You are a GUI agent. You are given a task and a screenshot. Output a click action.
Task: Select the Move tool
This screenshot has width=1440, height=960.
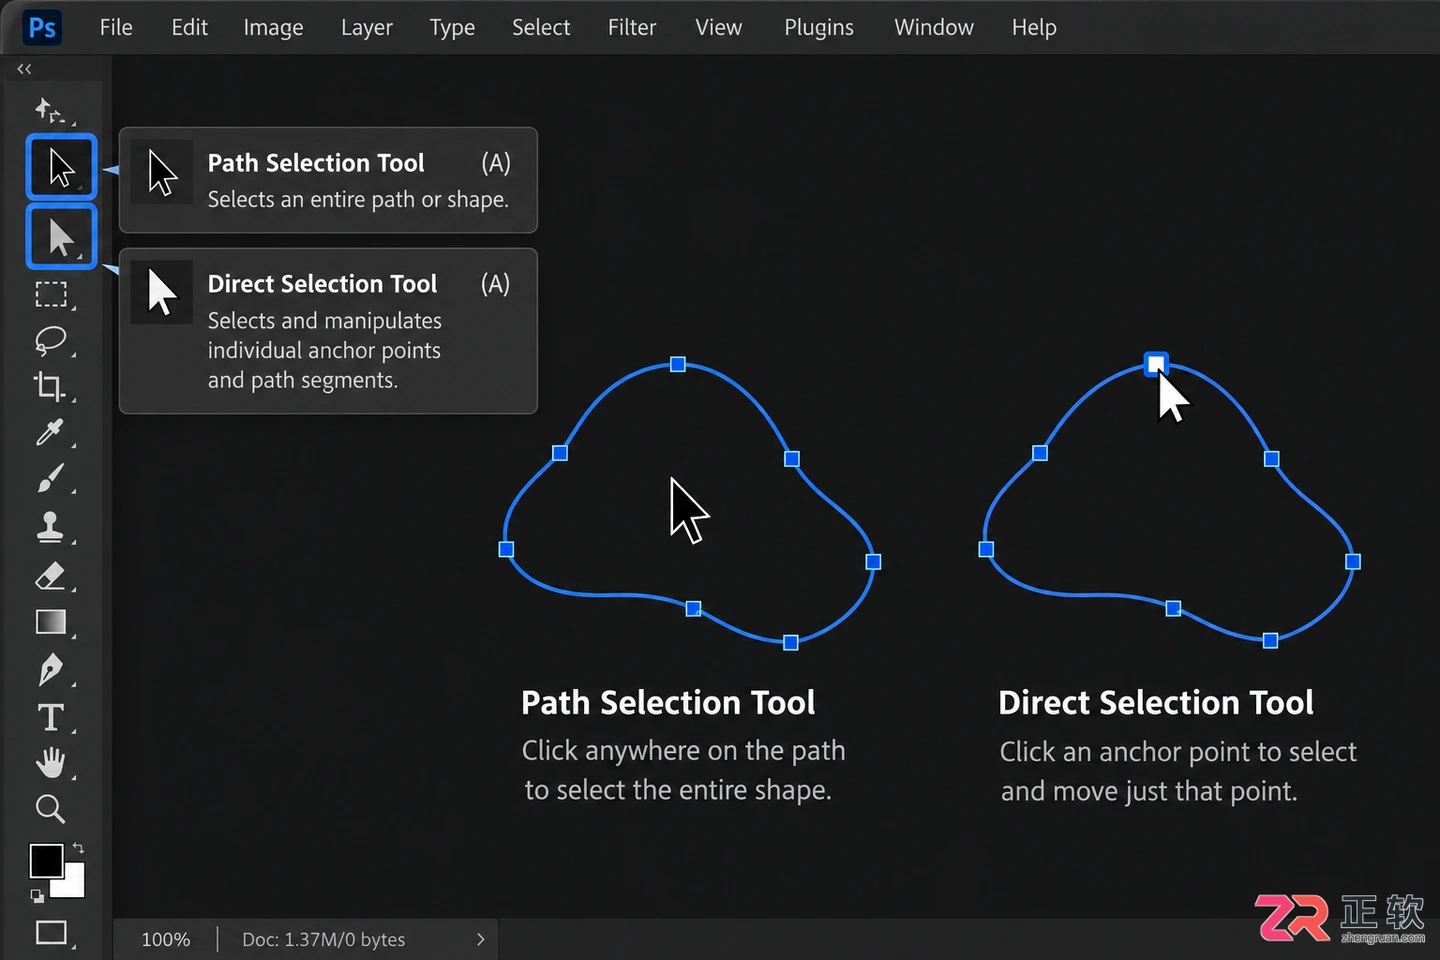pos(50,110)
